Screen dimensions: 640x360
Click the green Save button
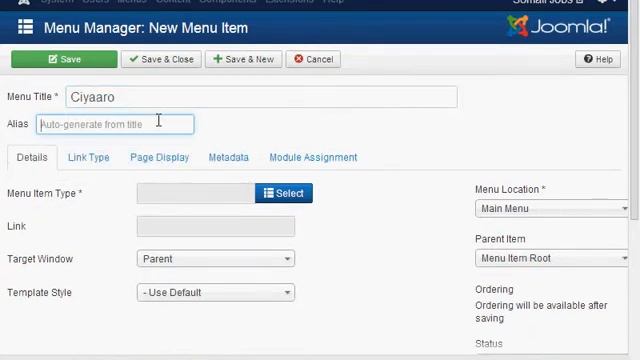pyautogui.click(x=64, y=59)
